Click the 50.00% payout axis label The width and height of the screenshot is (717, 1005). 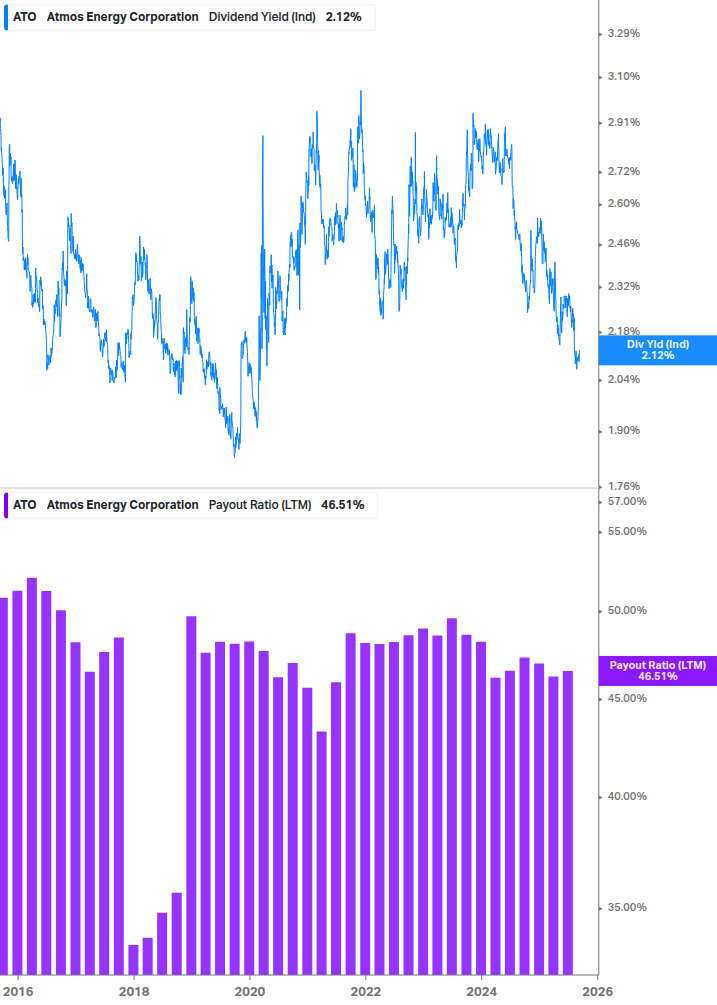(627, 611)
